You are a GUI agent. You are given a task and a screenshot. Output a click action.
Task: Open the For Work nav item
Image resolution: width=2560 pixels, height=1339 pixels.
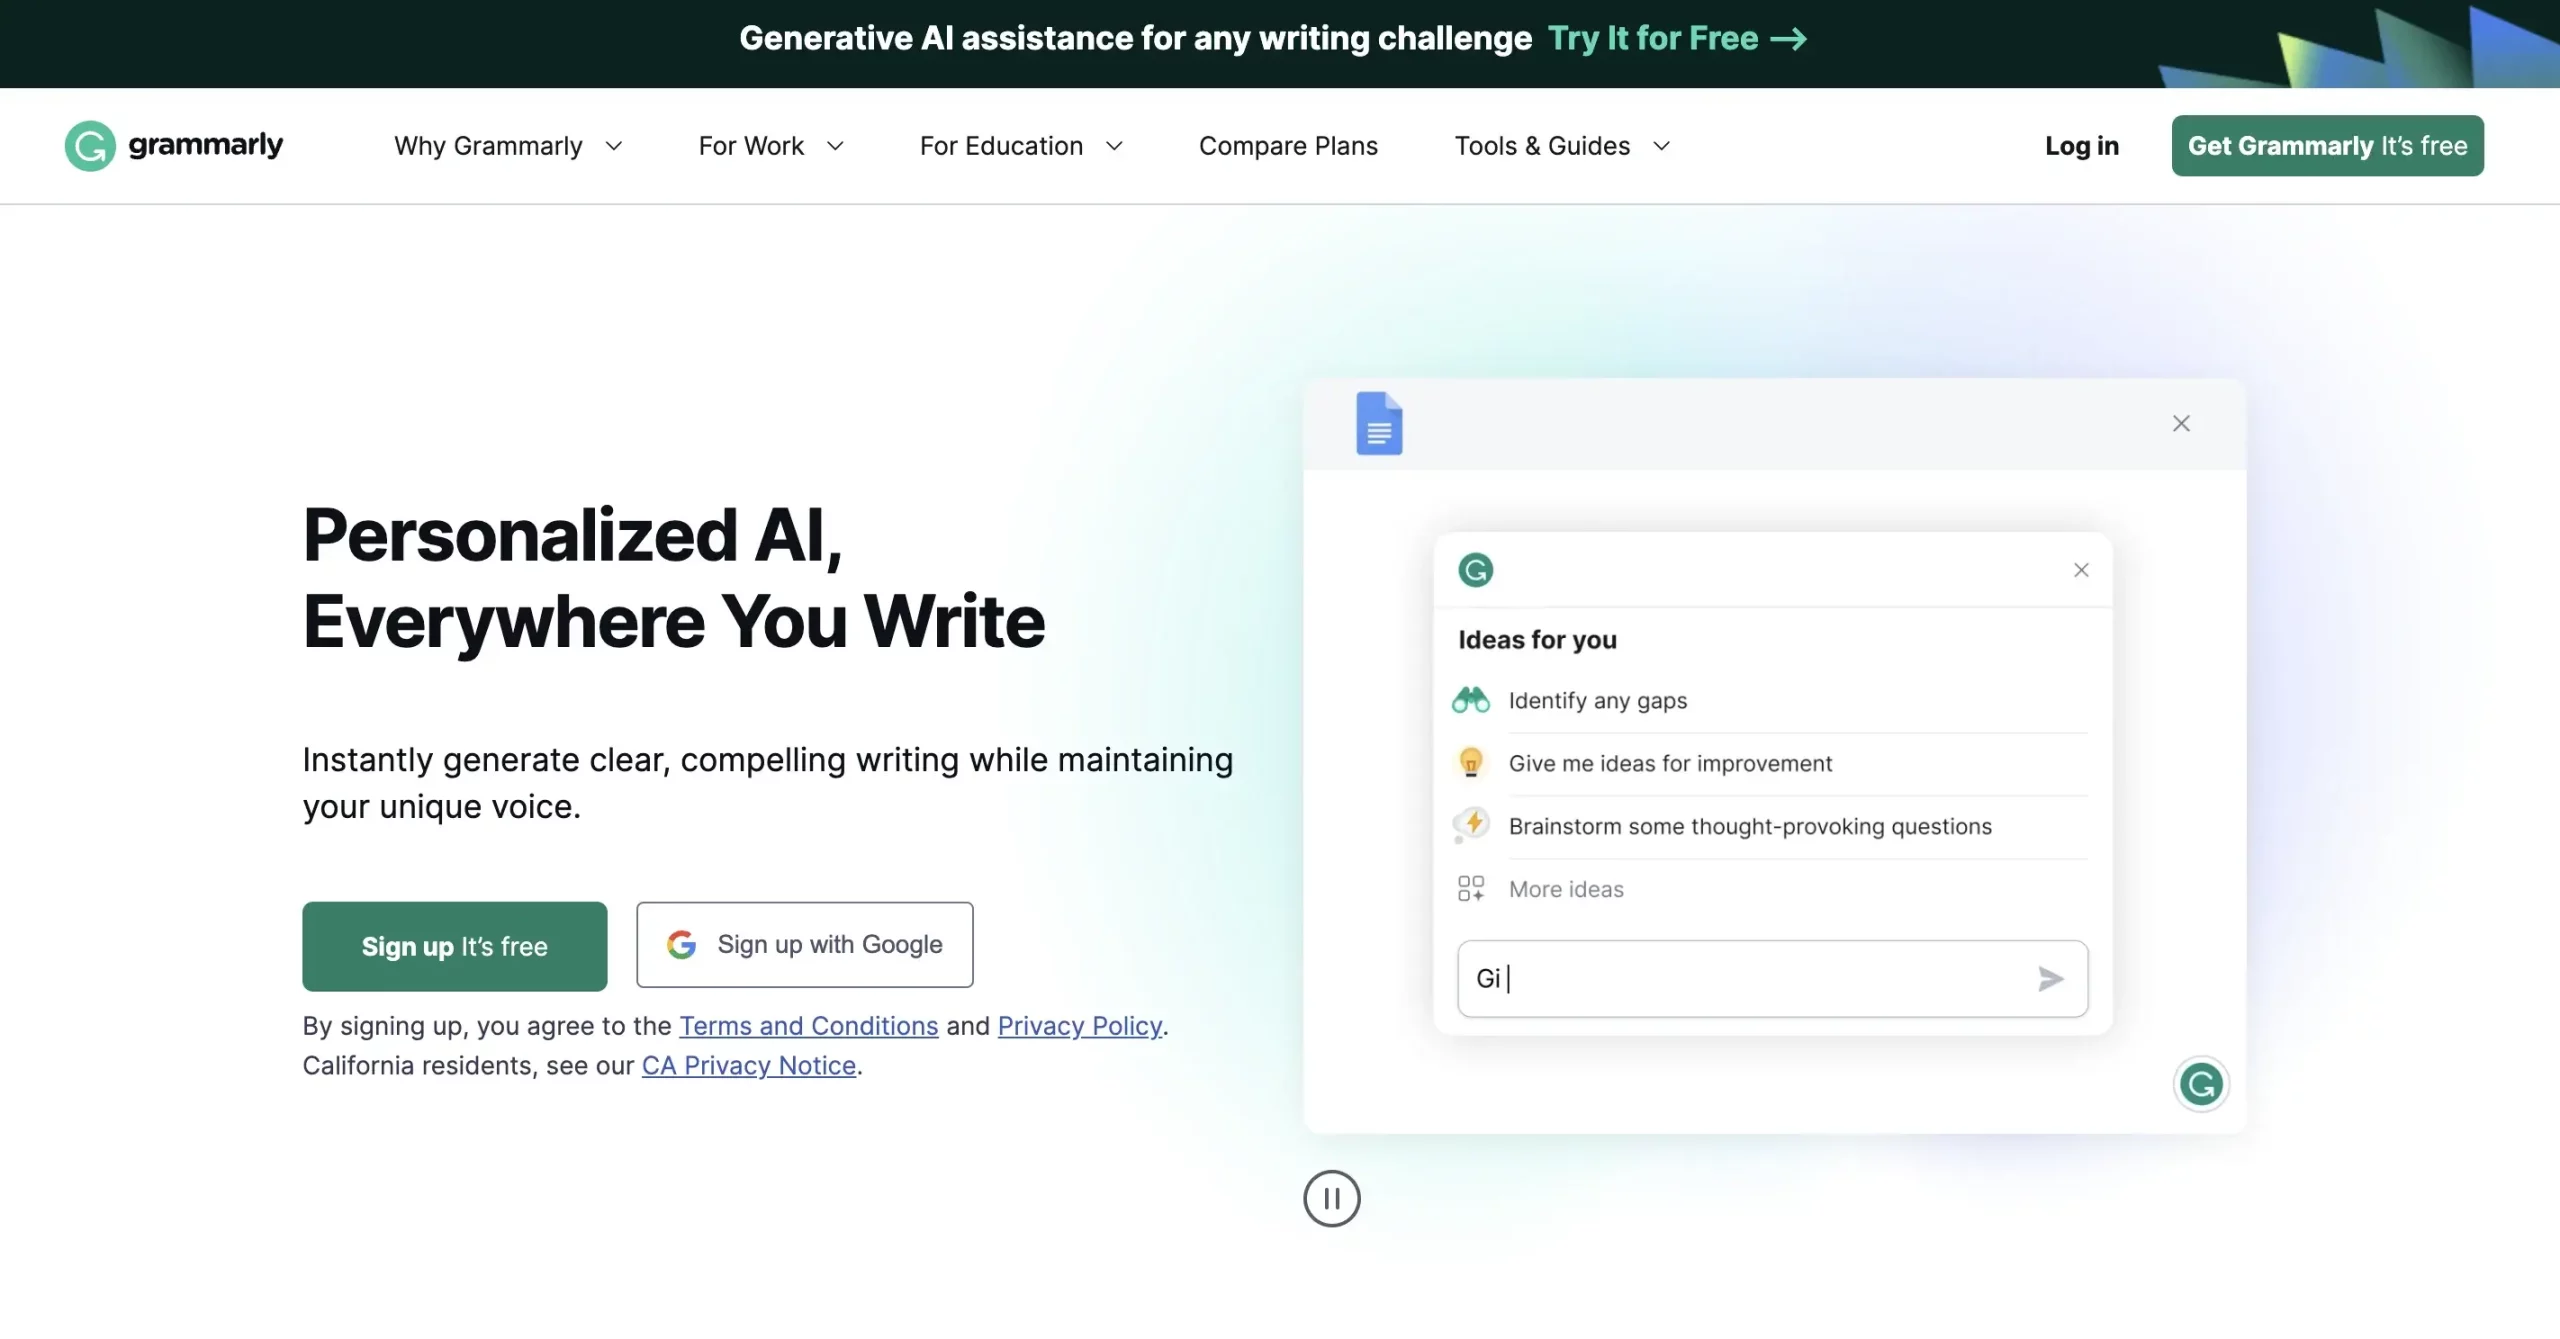(x=751, y=146)
